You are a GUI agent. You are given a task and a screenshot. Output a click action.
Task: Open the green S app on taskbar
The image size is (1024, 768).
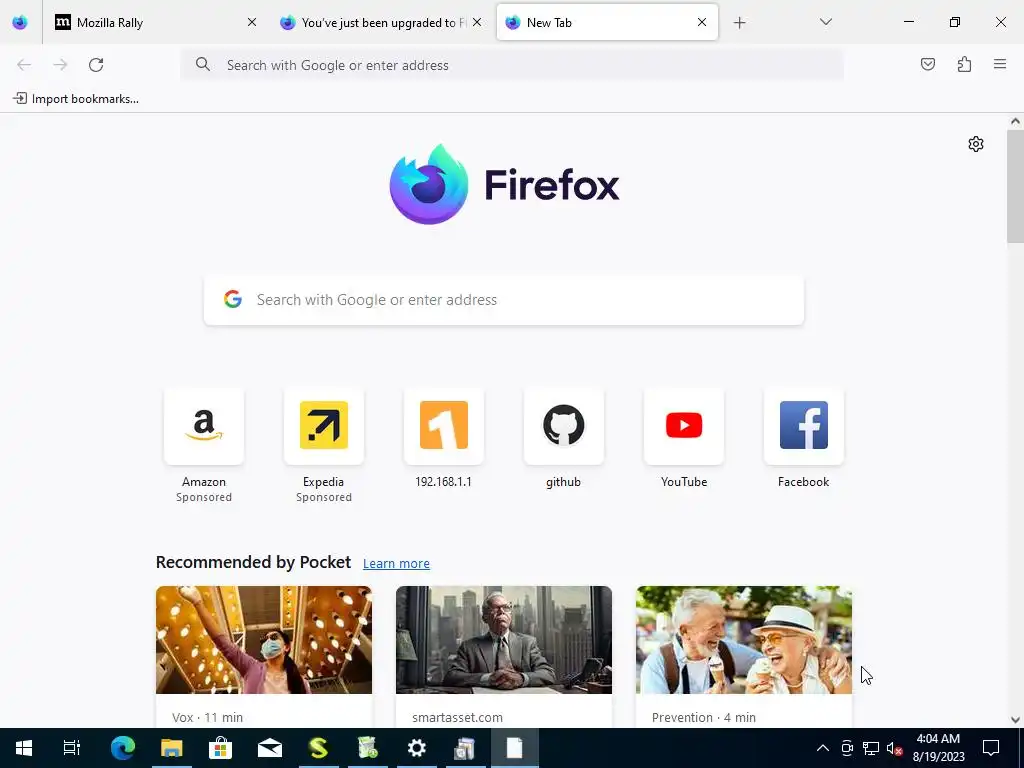pyautogui.click(x=319, y=748)
